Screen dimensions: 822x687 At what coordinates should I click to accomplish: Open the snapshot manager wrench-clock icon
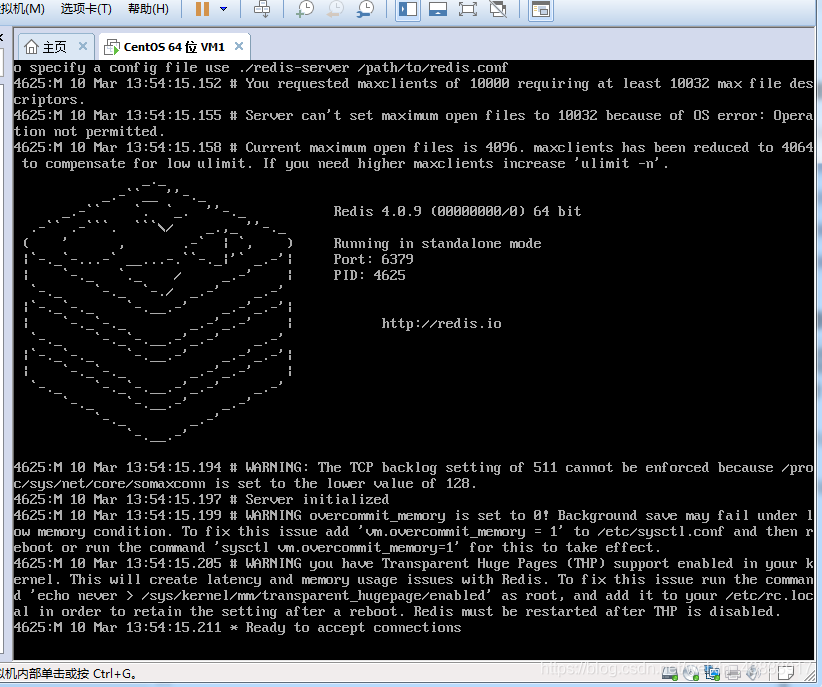coord(365,9)
